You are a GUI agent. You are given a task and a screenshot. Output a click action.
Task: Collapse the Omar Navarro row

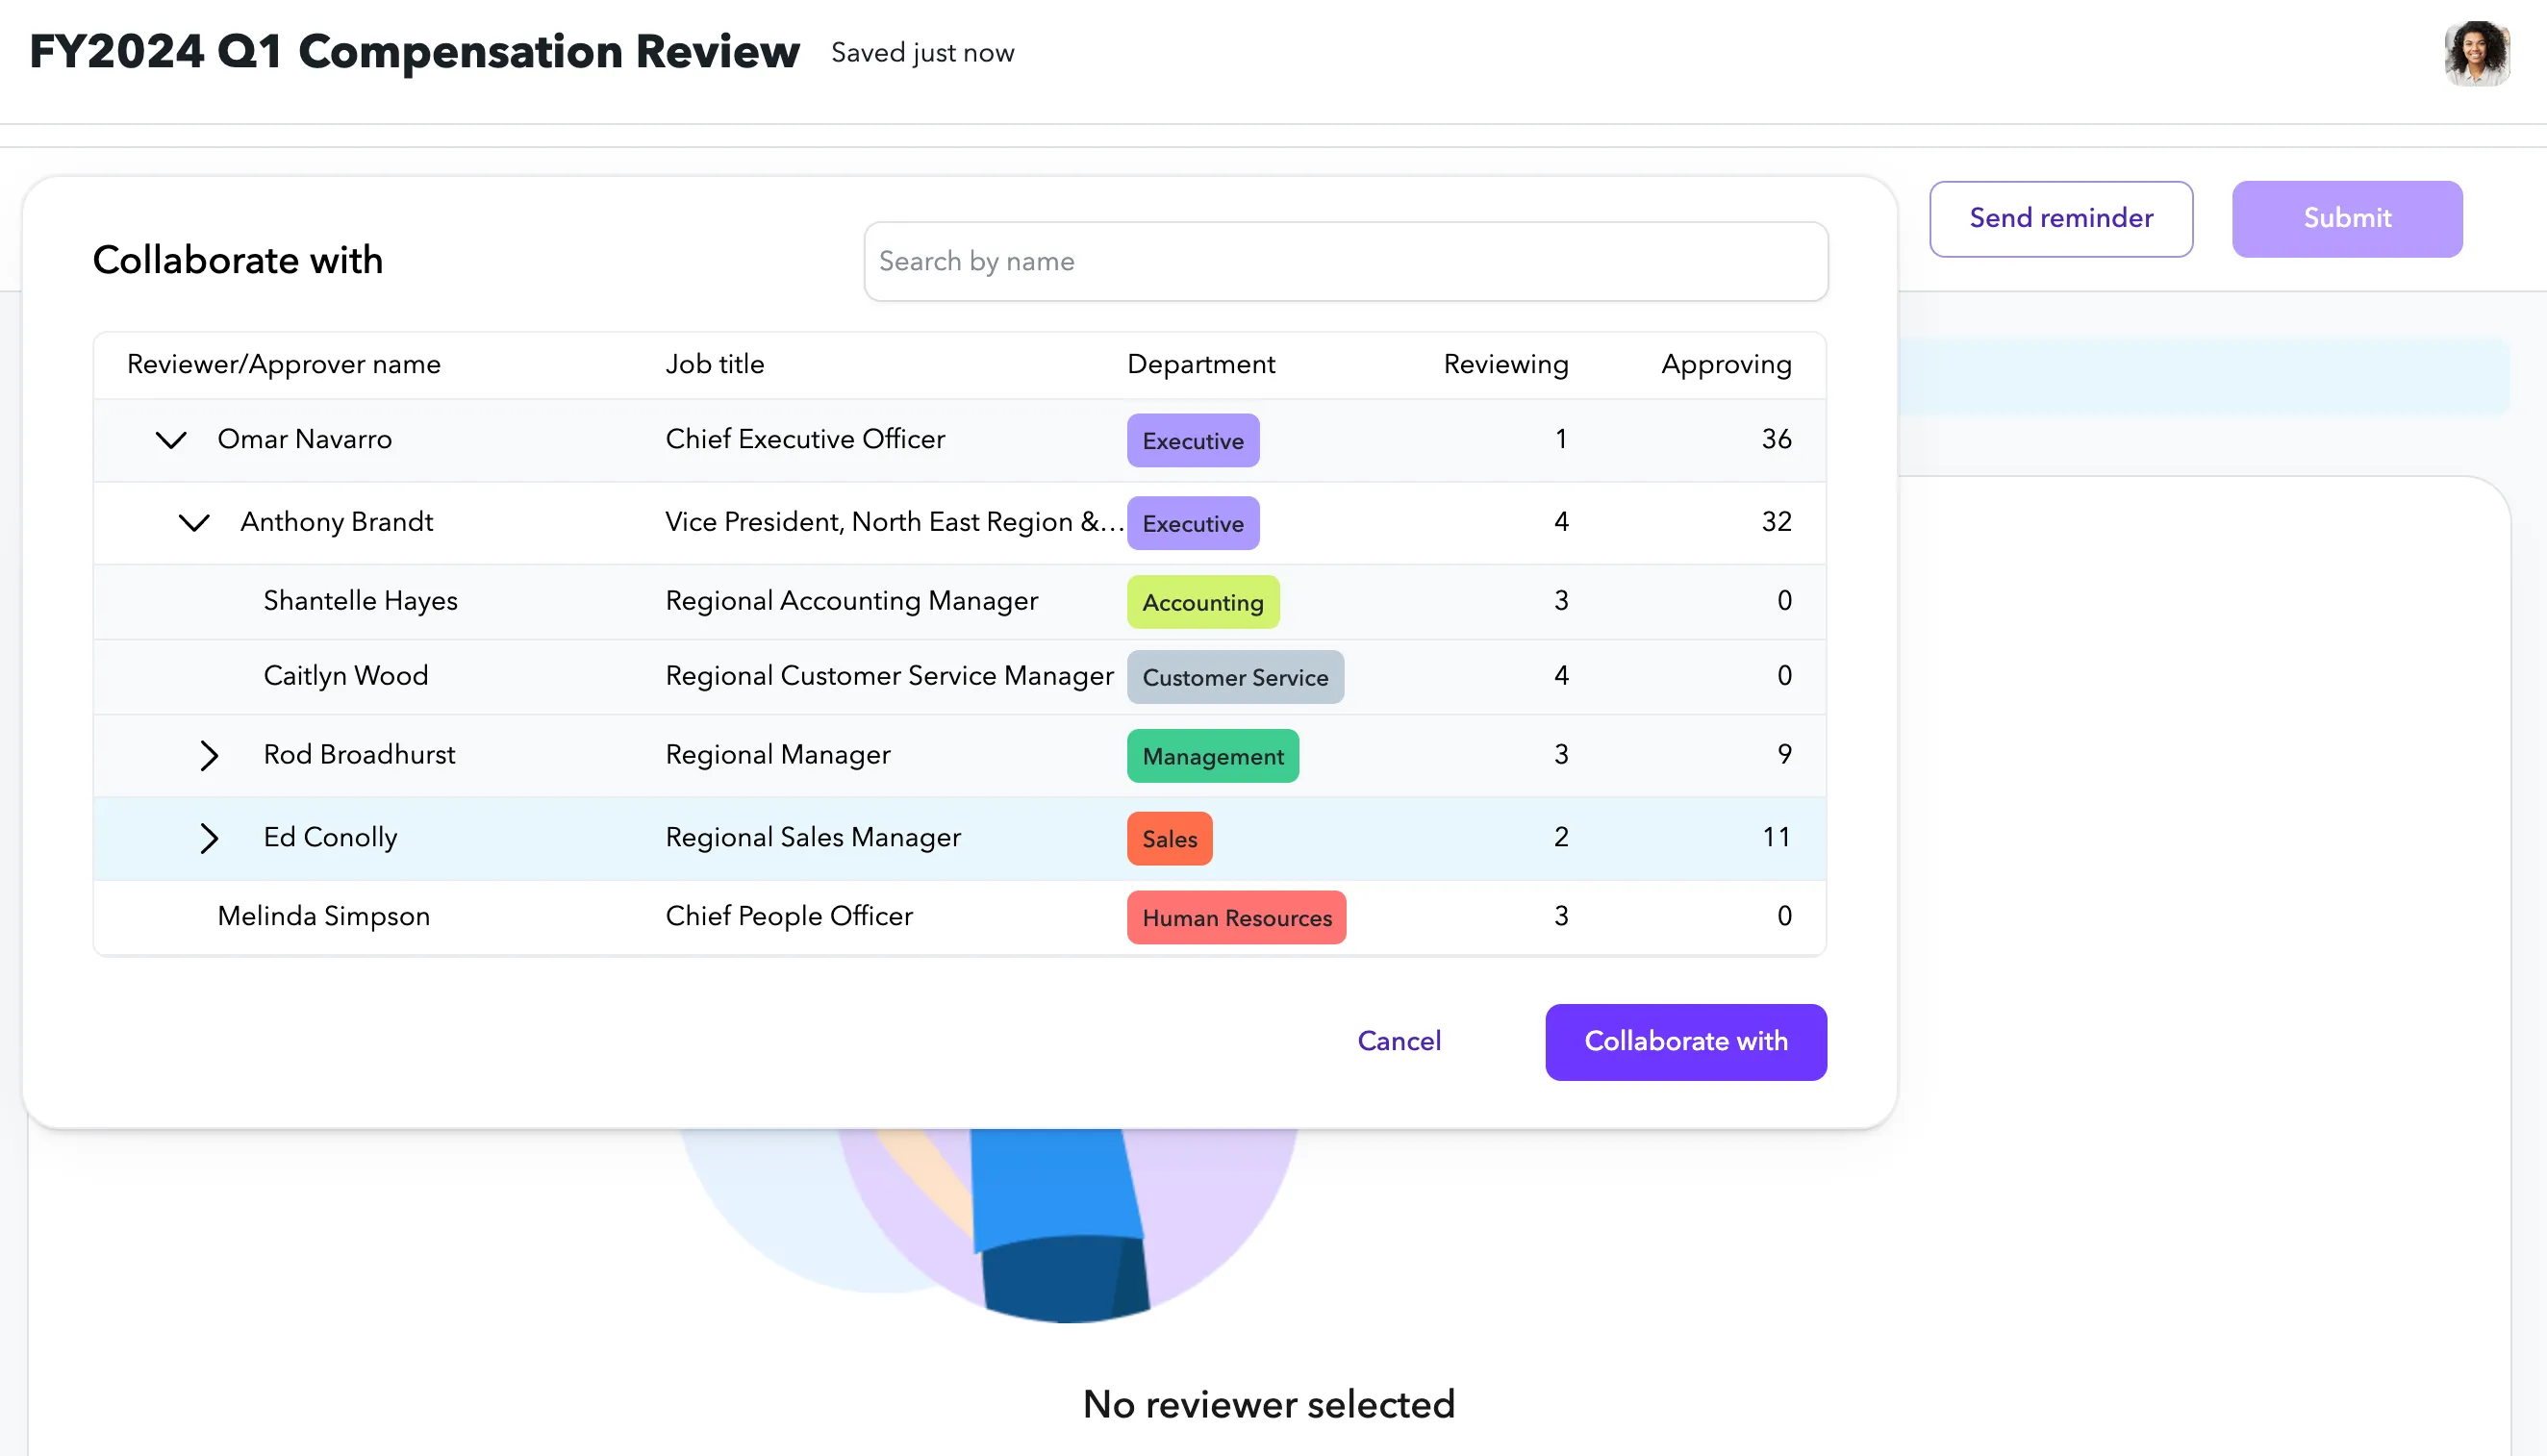pos(171,440)
